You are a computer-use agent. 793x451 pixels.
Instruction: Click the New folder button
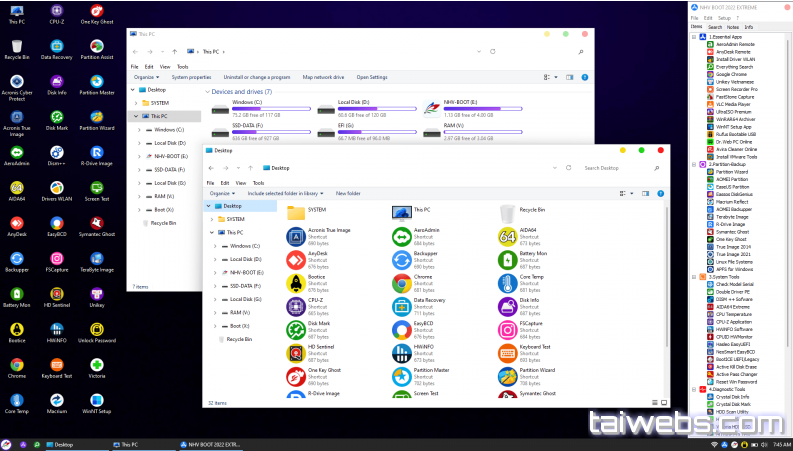348,194
